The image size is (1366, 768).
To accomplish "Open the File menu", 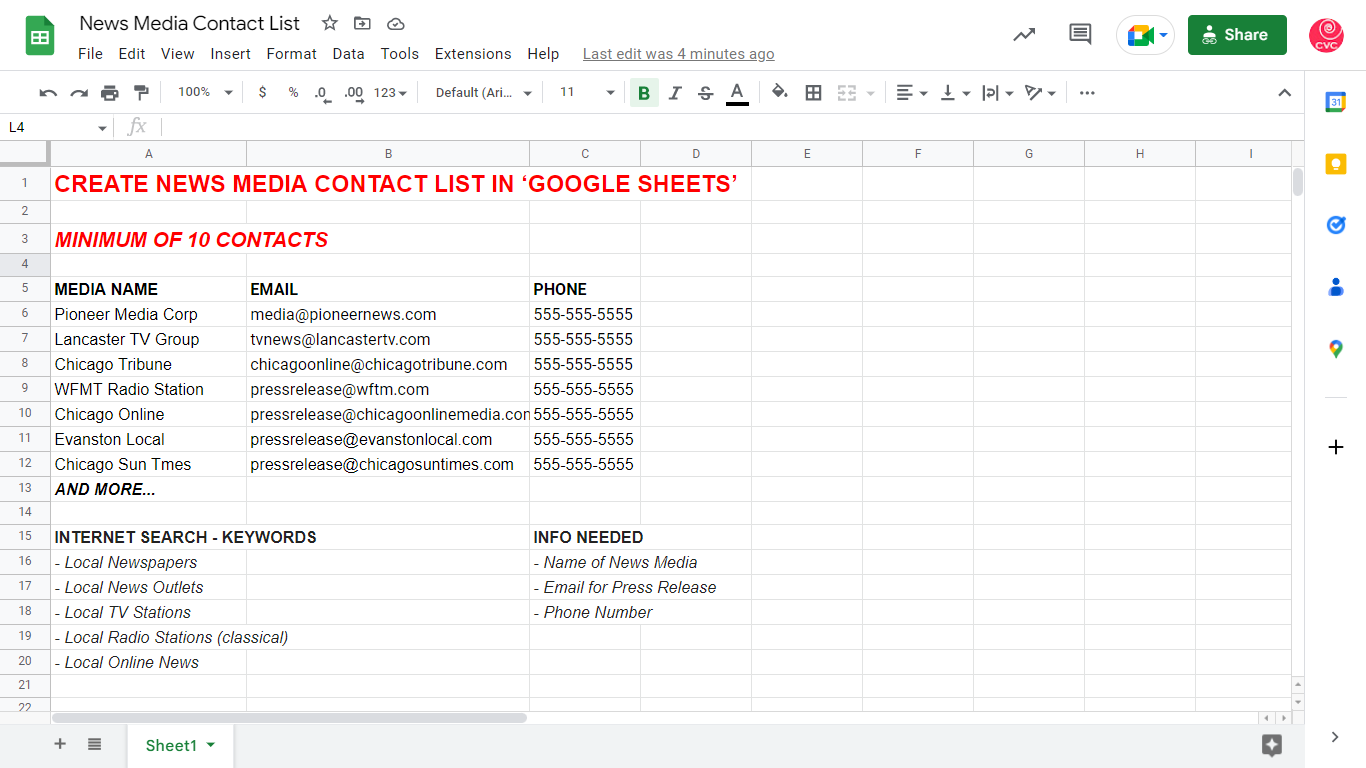I will [x=90, y=54].
